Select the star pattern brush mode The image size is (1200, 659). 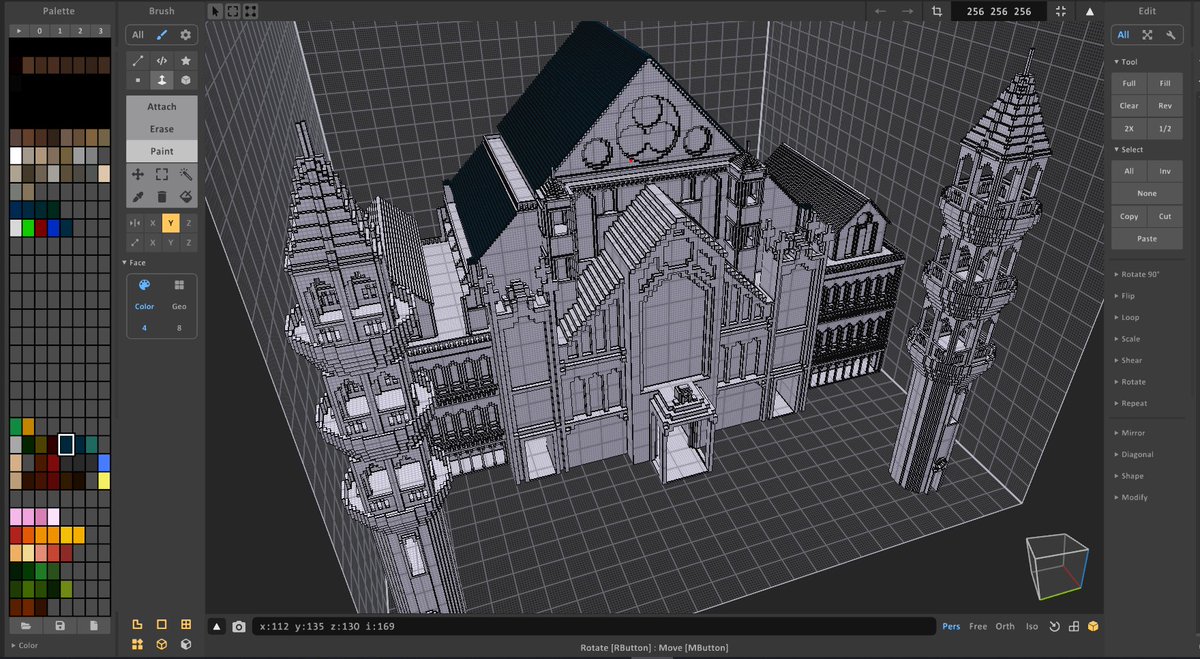click(x=185, y=60)
